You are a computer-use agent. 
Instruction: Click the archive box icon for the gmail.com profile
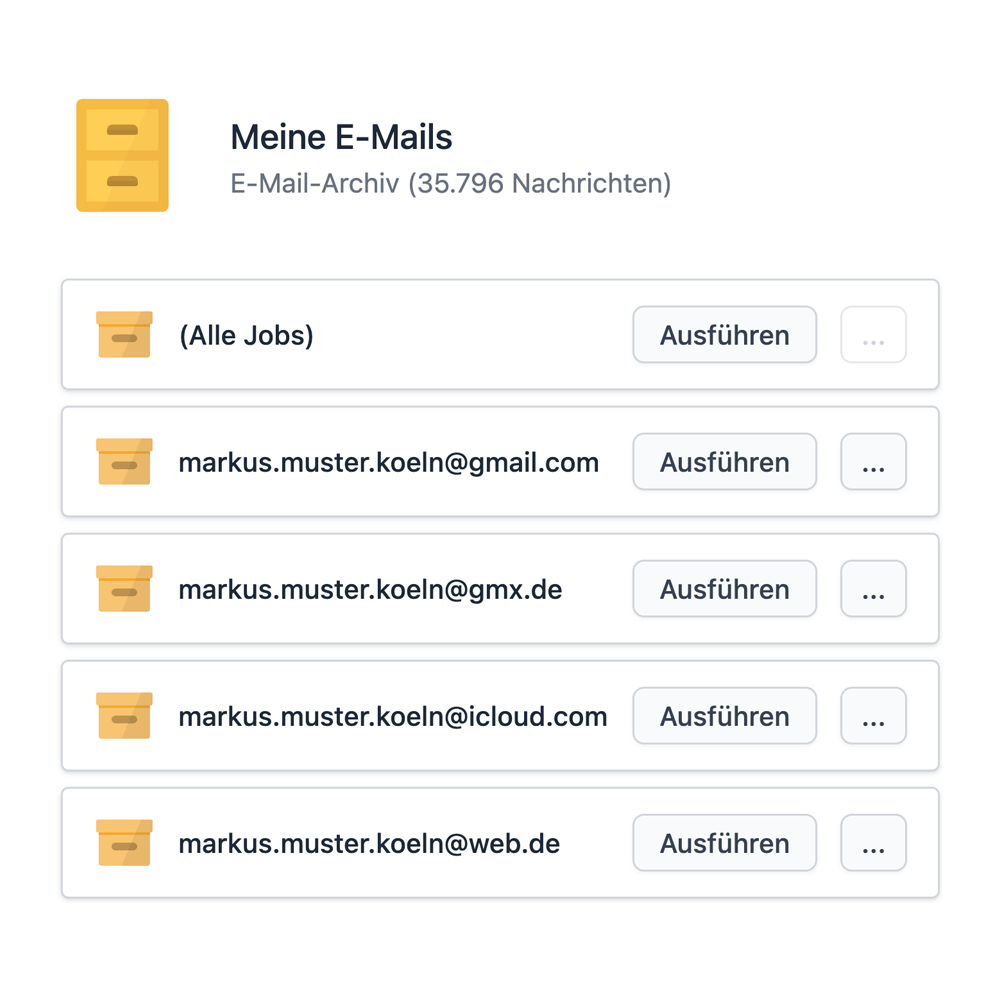(x=124, y=462)
